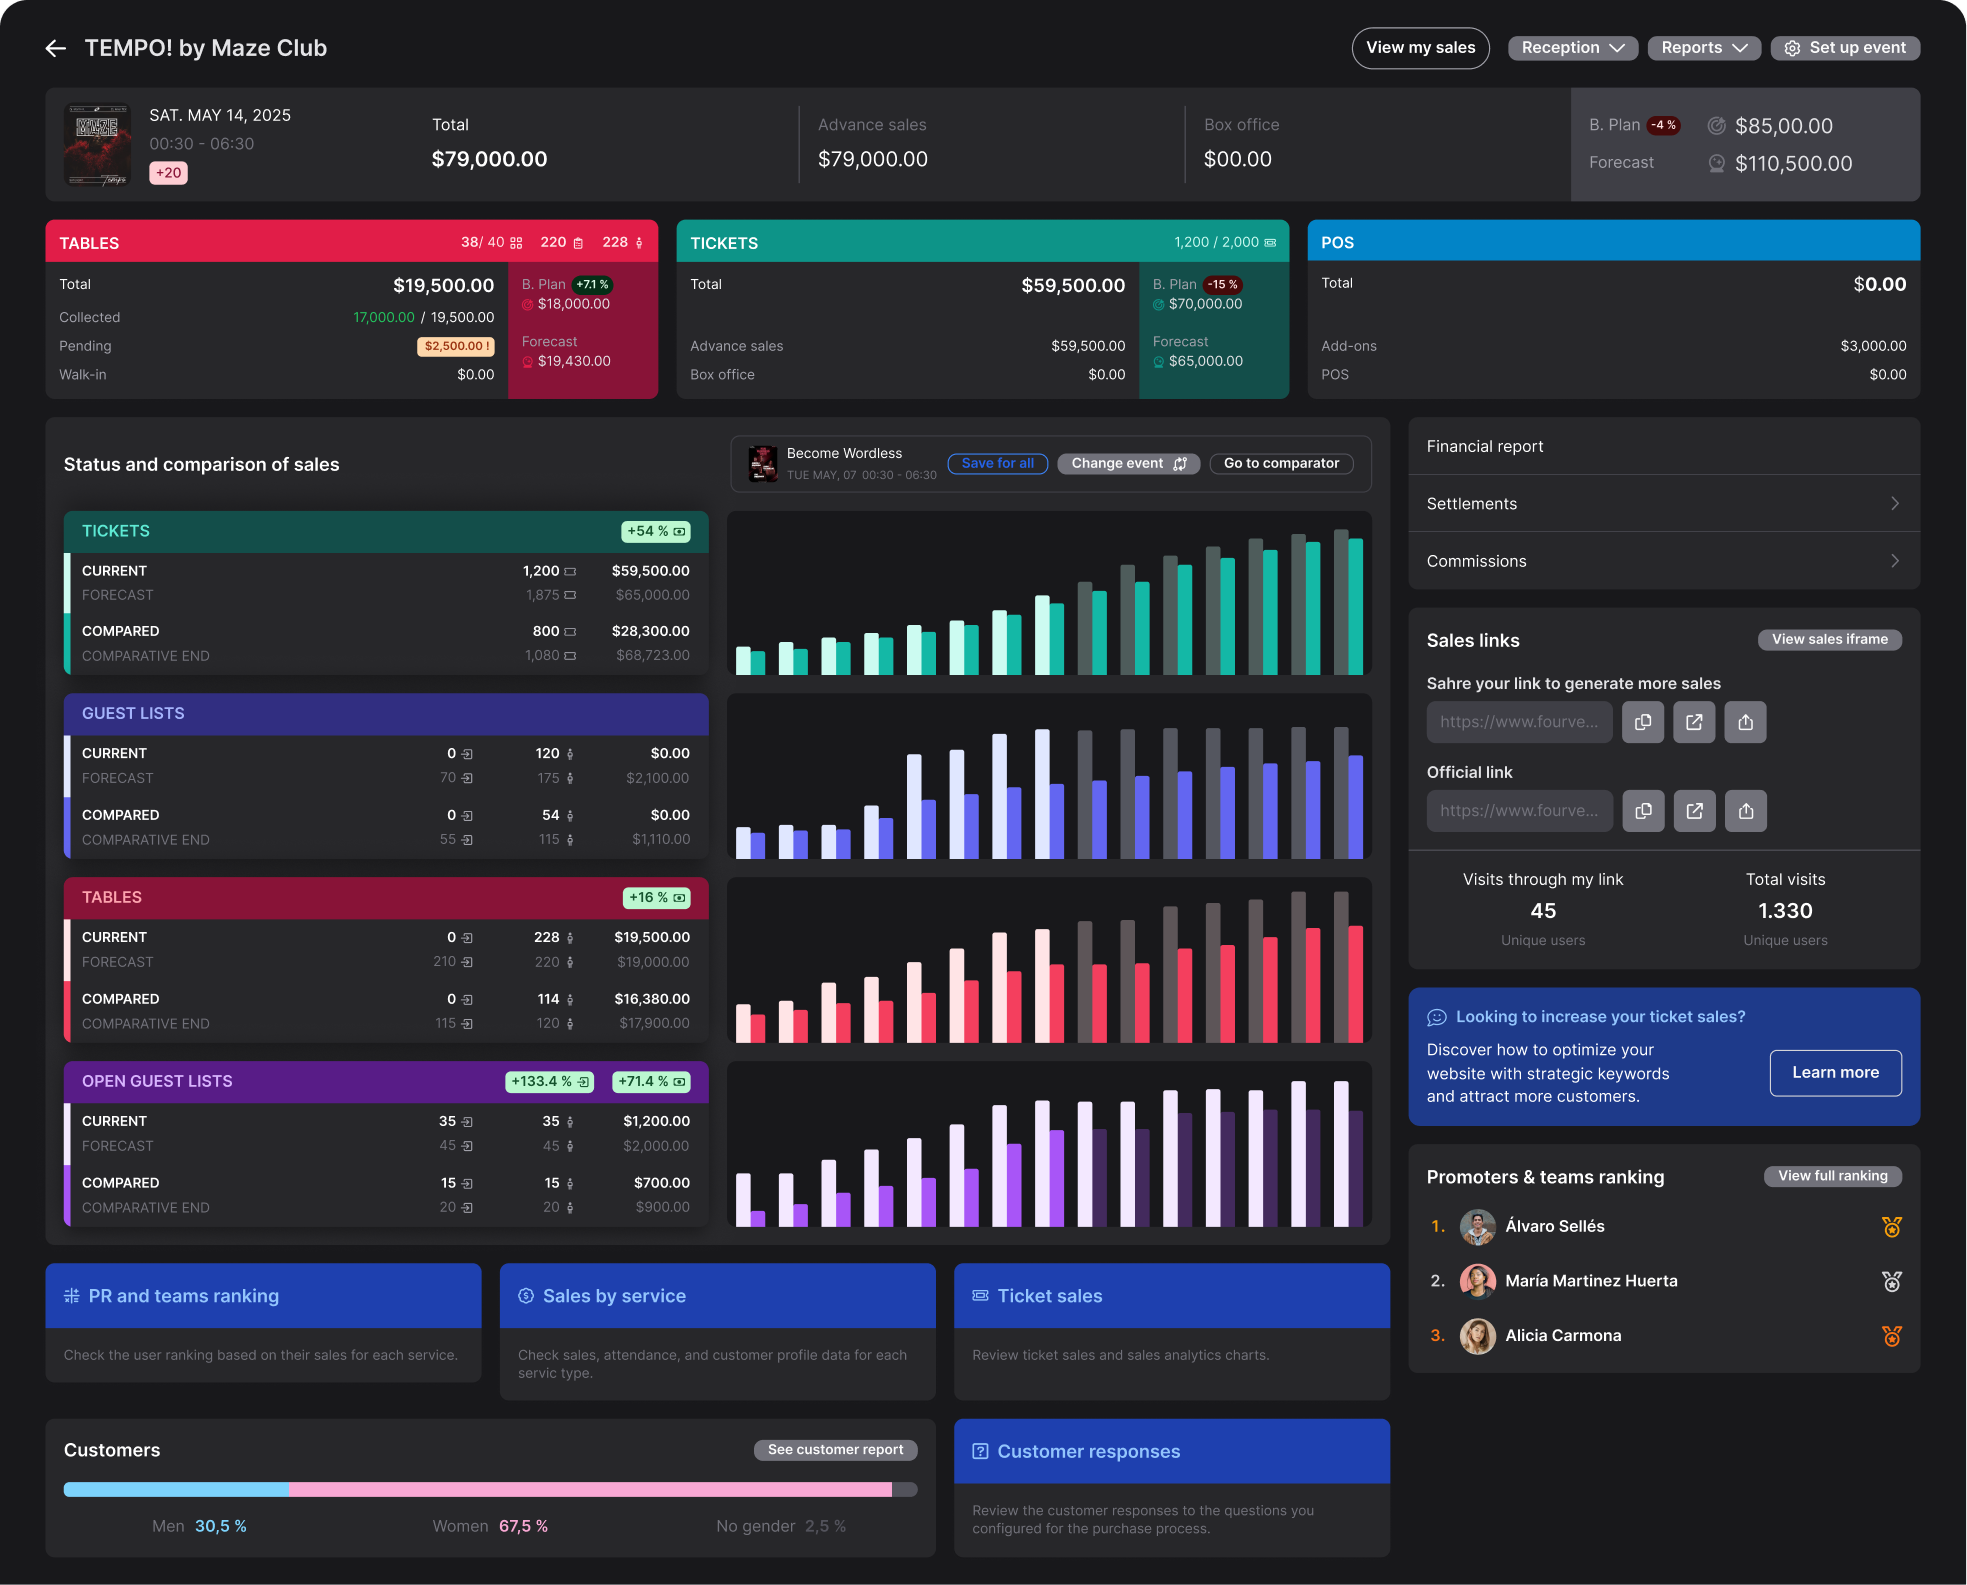The height and width of the screenshot is (1585, 1967).
Task: Click the event poster thumbnail
Action: tap(97, 144)
